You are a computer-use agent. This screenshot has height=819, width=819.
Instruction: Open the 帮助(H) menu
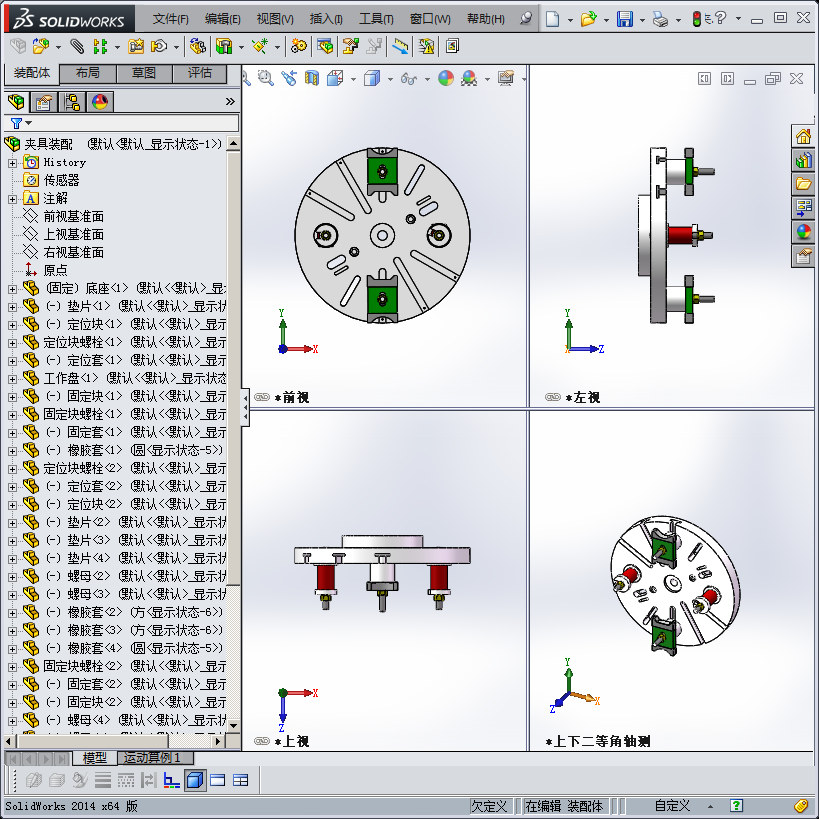click(x=486, y=19)
